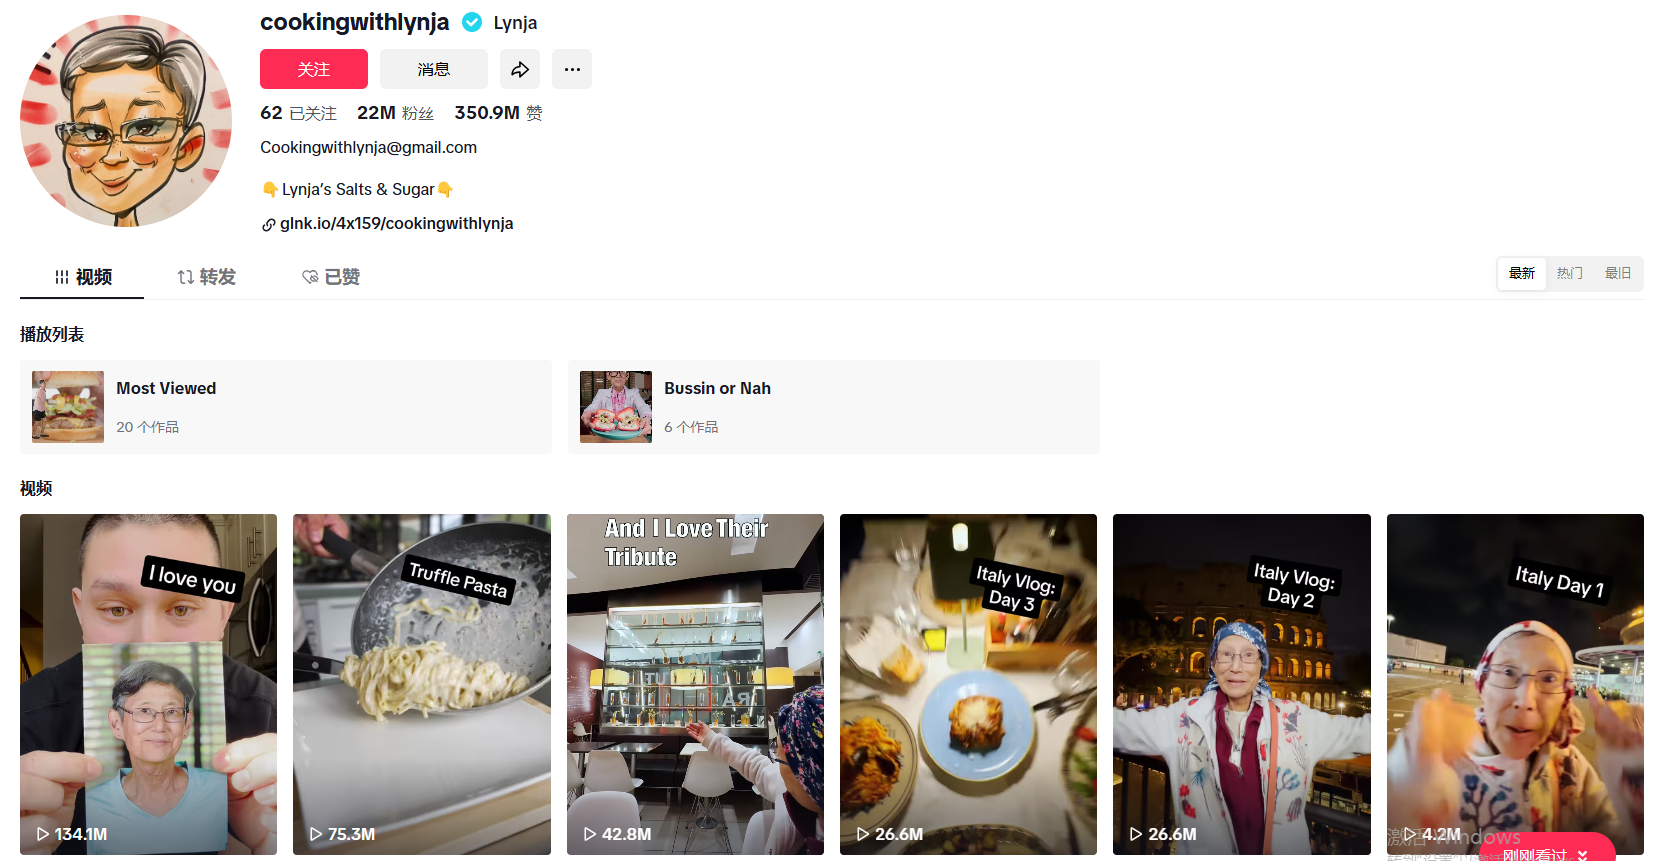This screenshot has height=861, width=1667.
Task: Click the play icon on Truffle Pasta video
Action: [316, 834]
